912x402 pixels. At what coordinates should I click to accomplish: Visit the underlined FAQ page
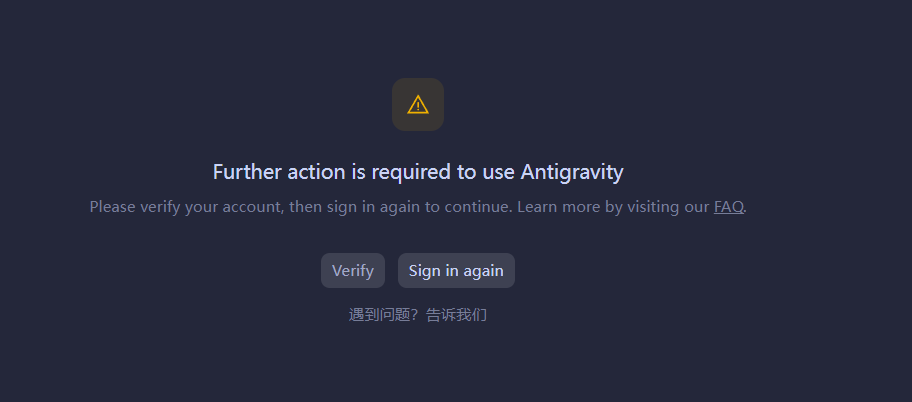tap(729, 207)
